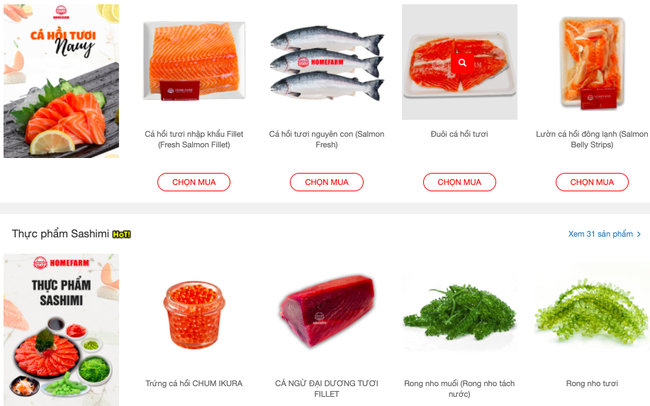The image size is (650, 406).
Task: Open the Thực Phẩm Sashimi Homefarm banner
Action: click(x=61, y=330)
